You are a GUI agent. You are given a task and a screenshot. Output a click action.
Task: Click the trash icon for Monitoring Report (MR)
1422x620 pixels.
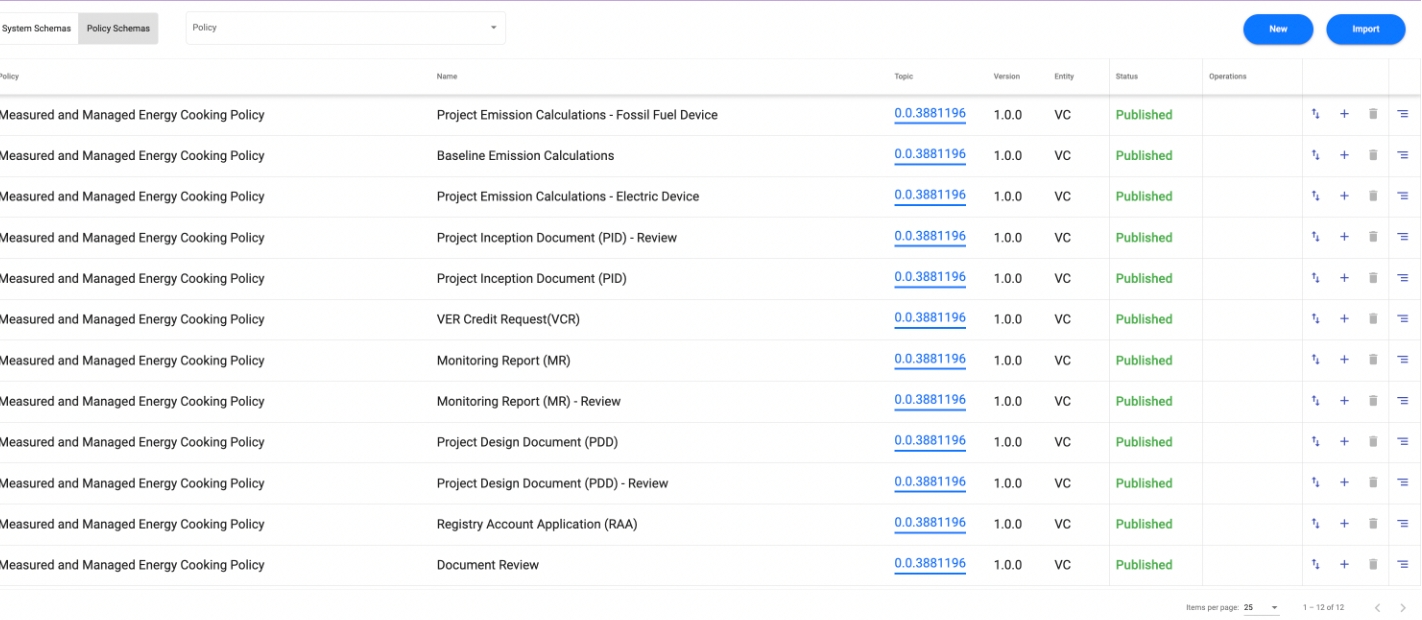tap(1373, 360)
